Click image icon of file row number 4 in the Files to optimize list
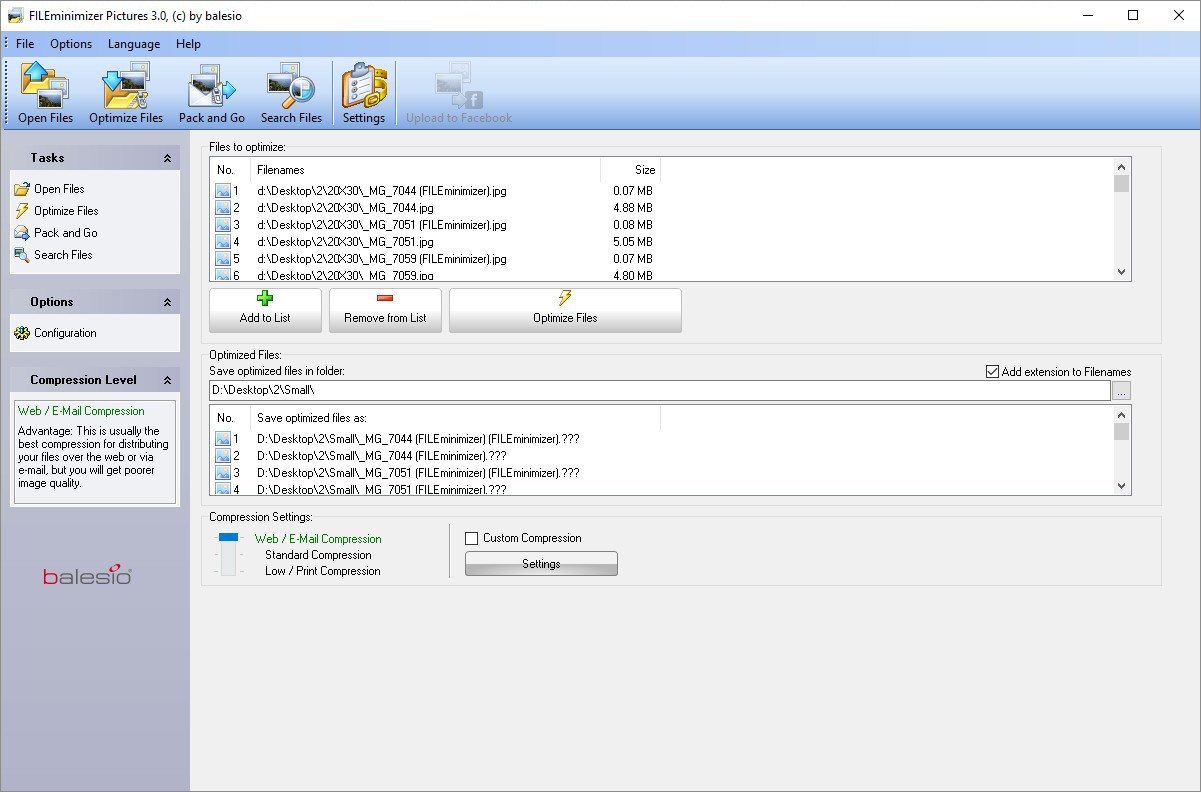This screenshot has height=792, width=1201. [223, 242]
